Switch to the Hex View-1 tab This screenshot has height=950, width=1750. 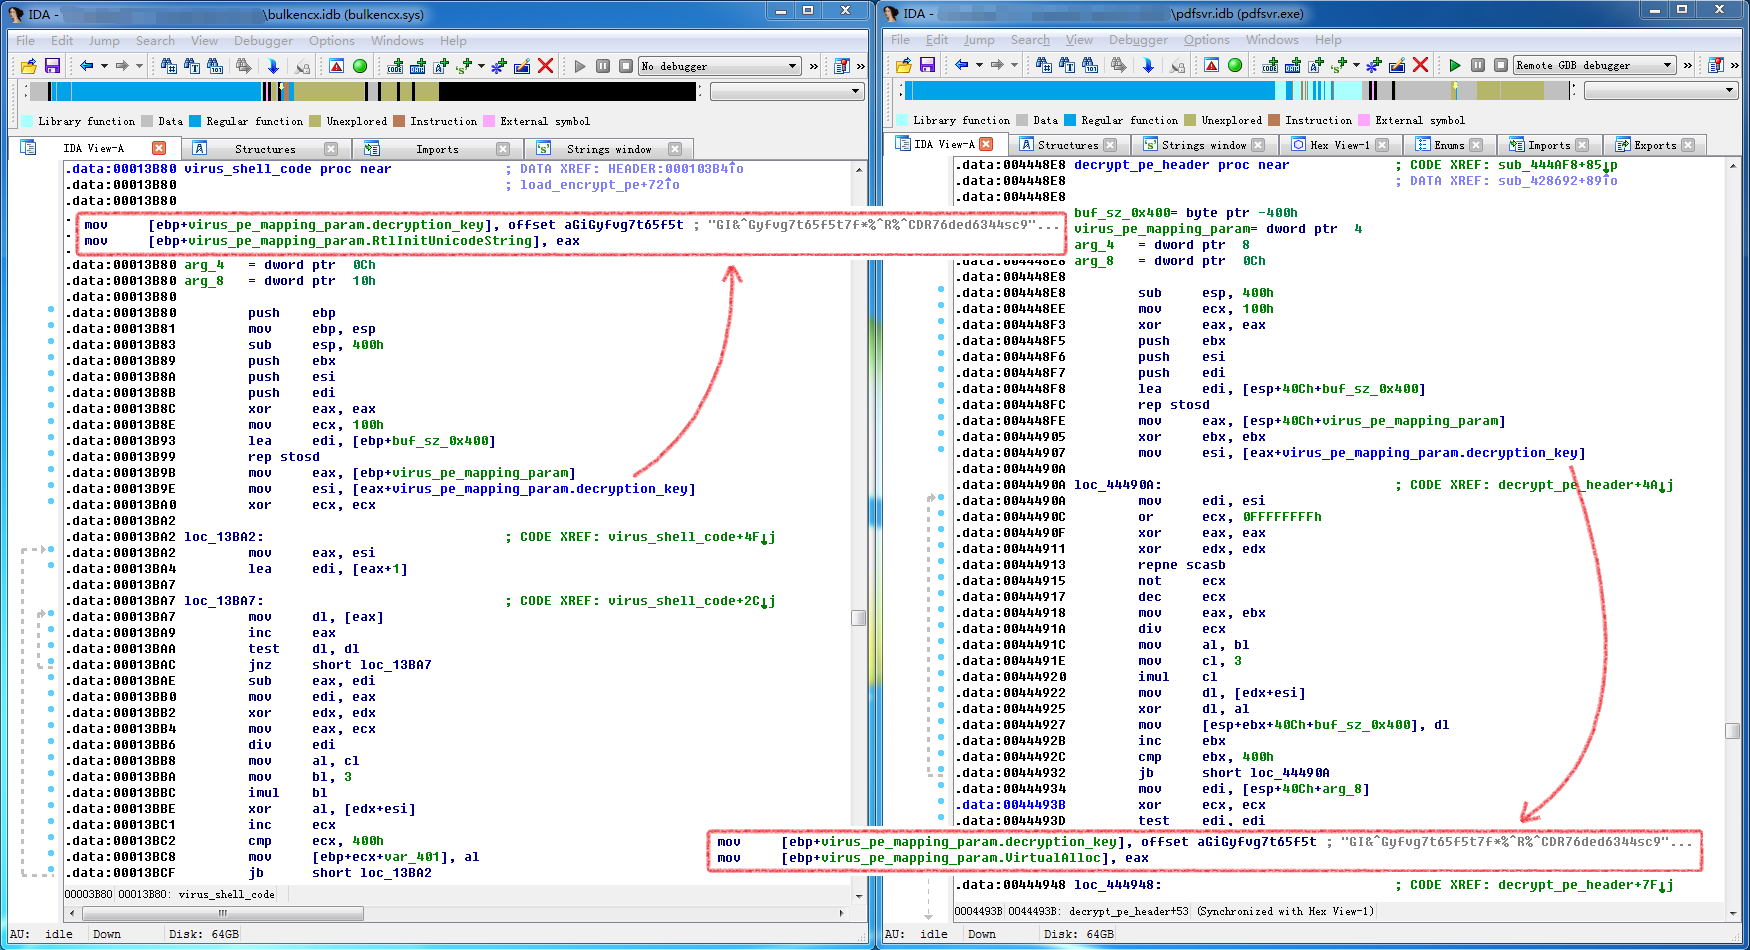(1338, 145)
